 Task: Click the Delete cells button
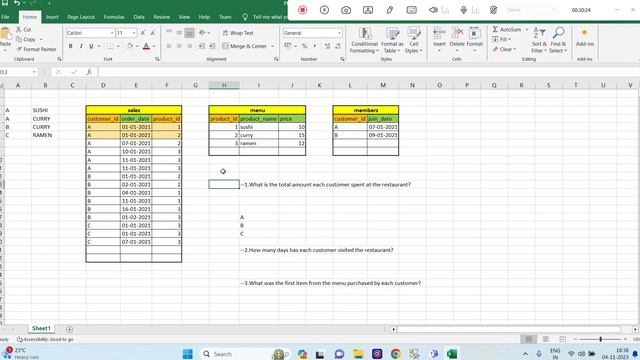point(457,40)
